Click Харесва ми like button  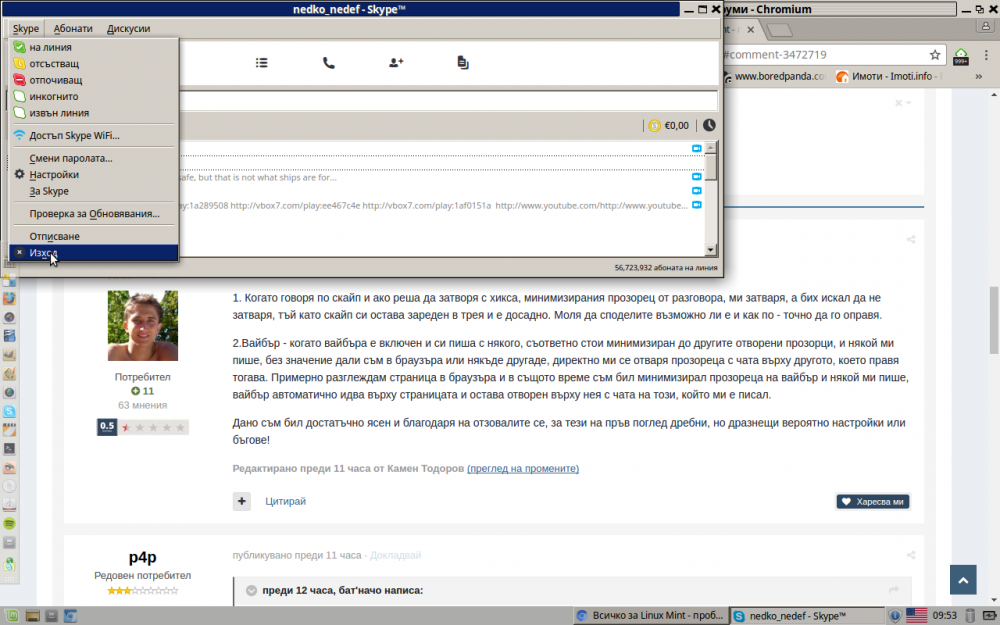point(873,501)
